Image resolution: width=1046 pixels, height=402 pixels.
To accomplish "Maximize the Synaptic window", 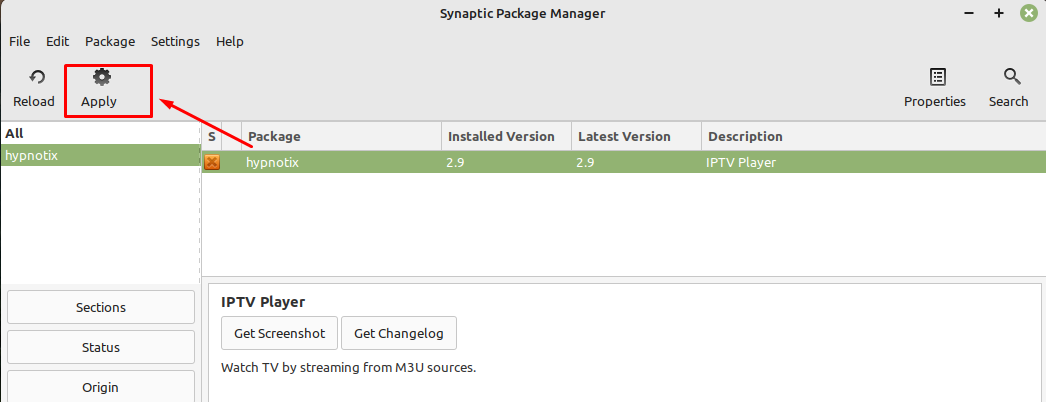I will point(999,13).
